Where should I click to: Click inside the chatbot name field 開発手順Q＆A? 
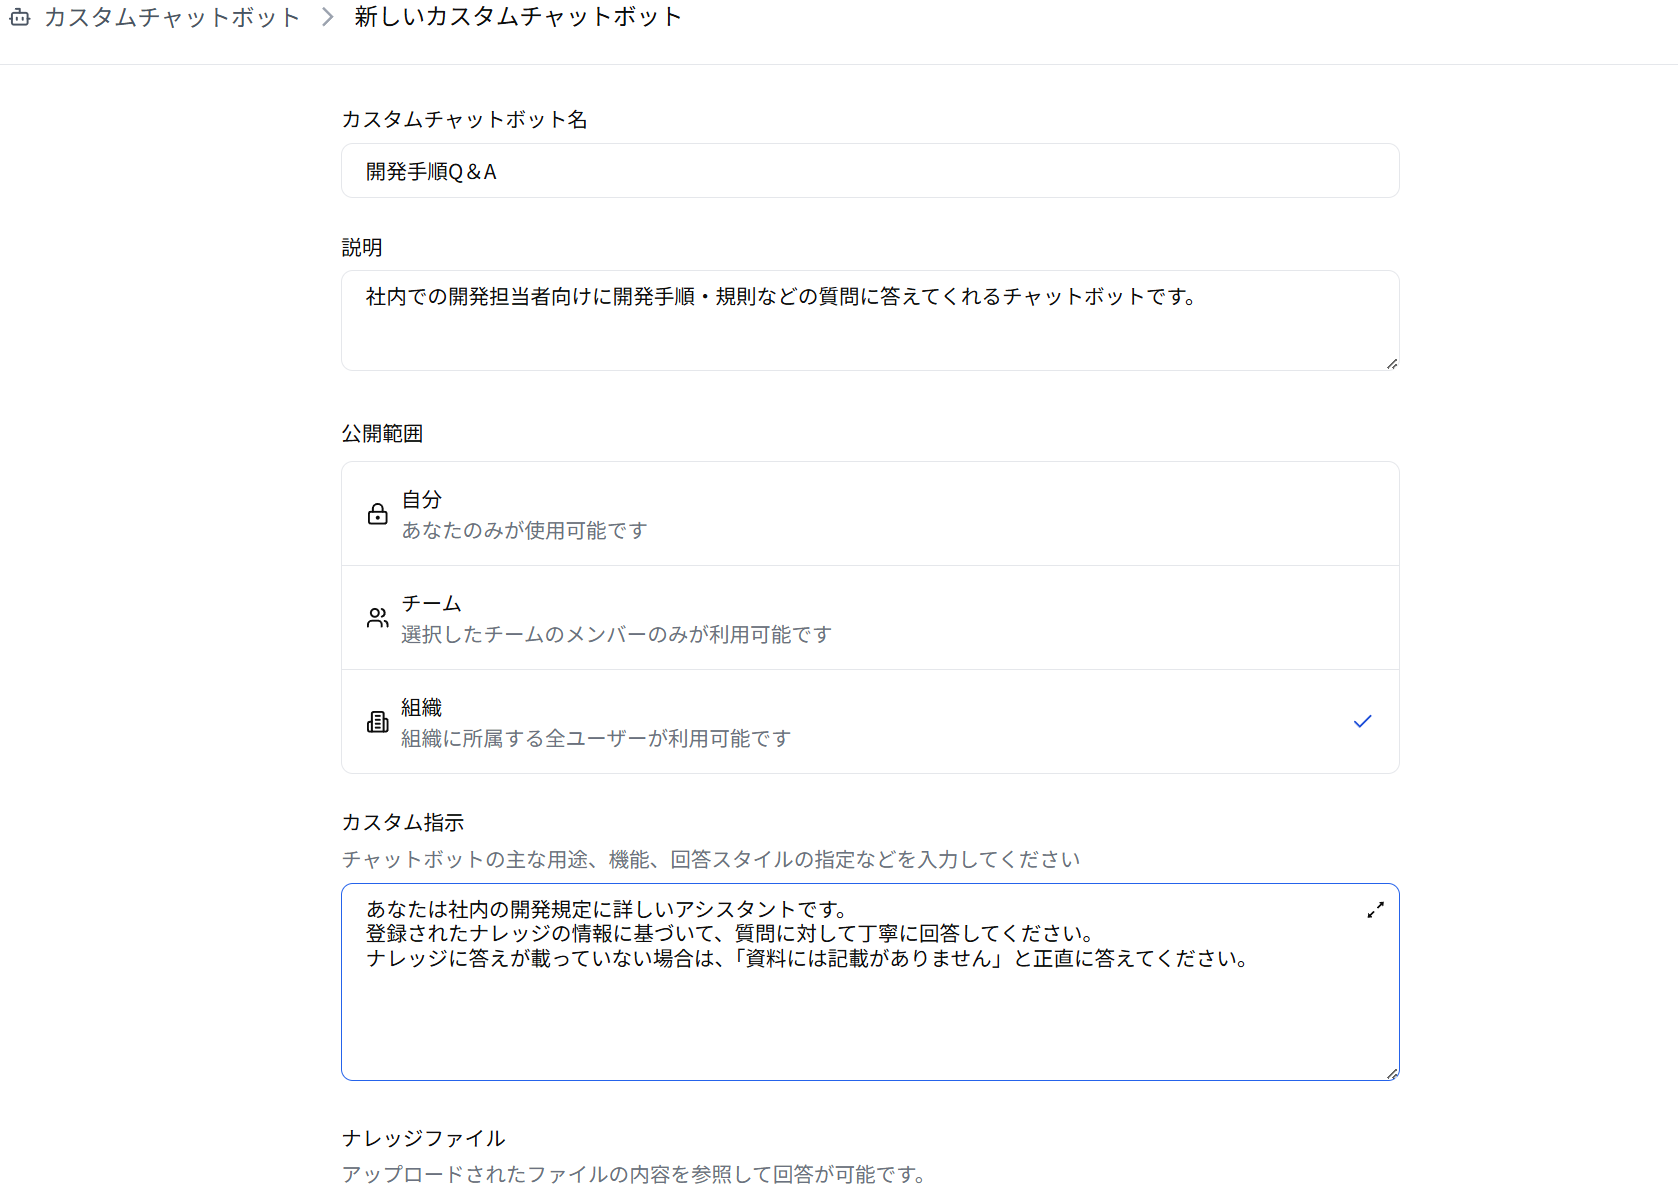pyautogui.click(x=870, y=170)
